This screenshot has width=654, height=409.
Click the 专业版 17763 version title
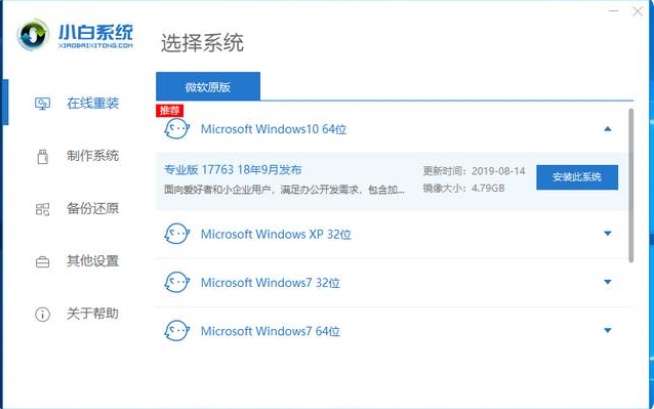(233, 170)
